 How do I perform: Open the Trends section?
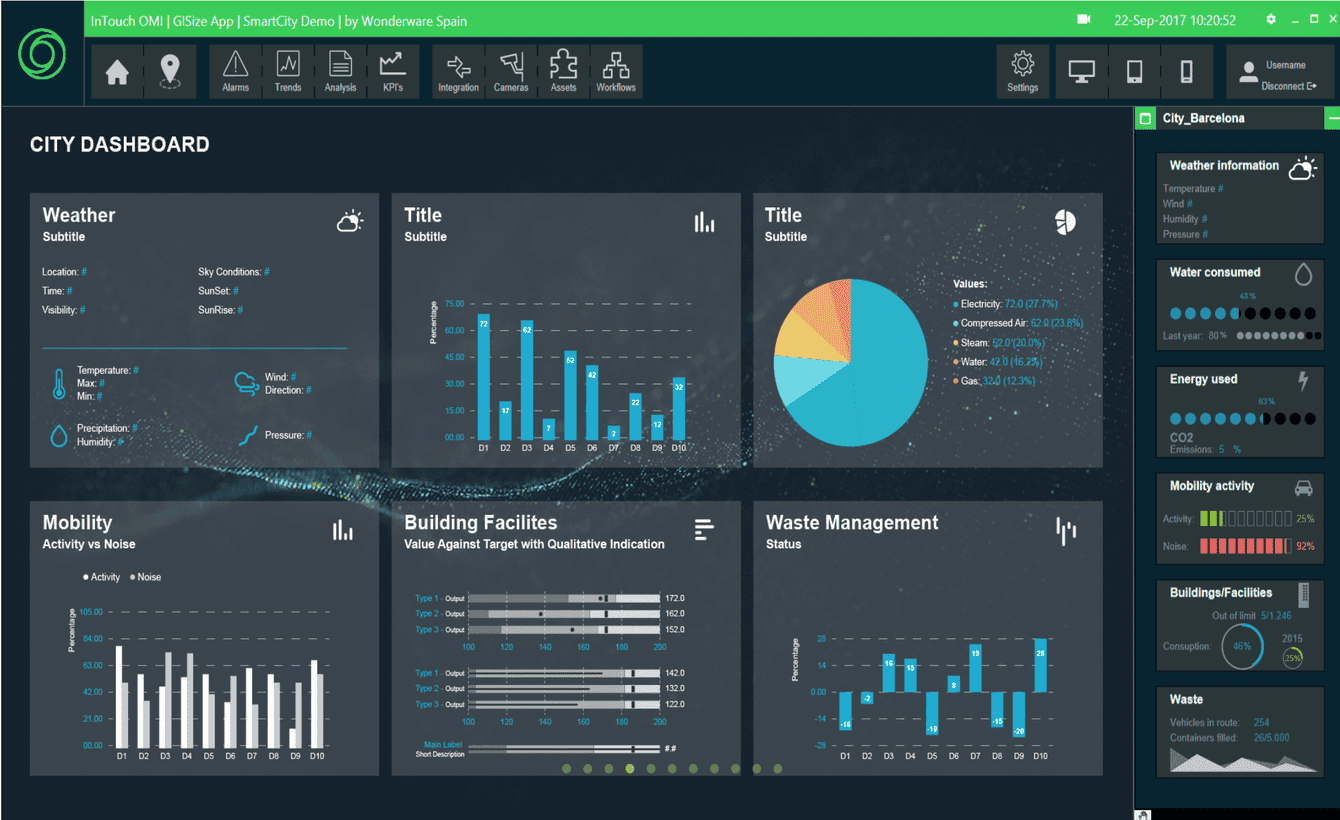(x=288, y=72)
